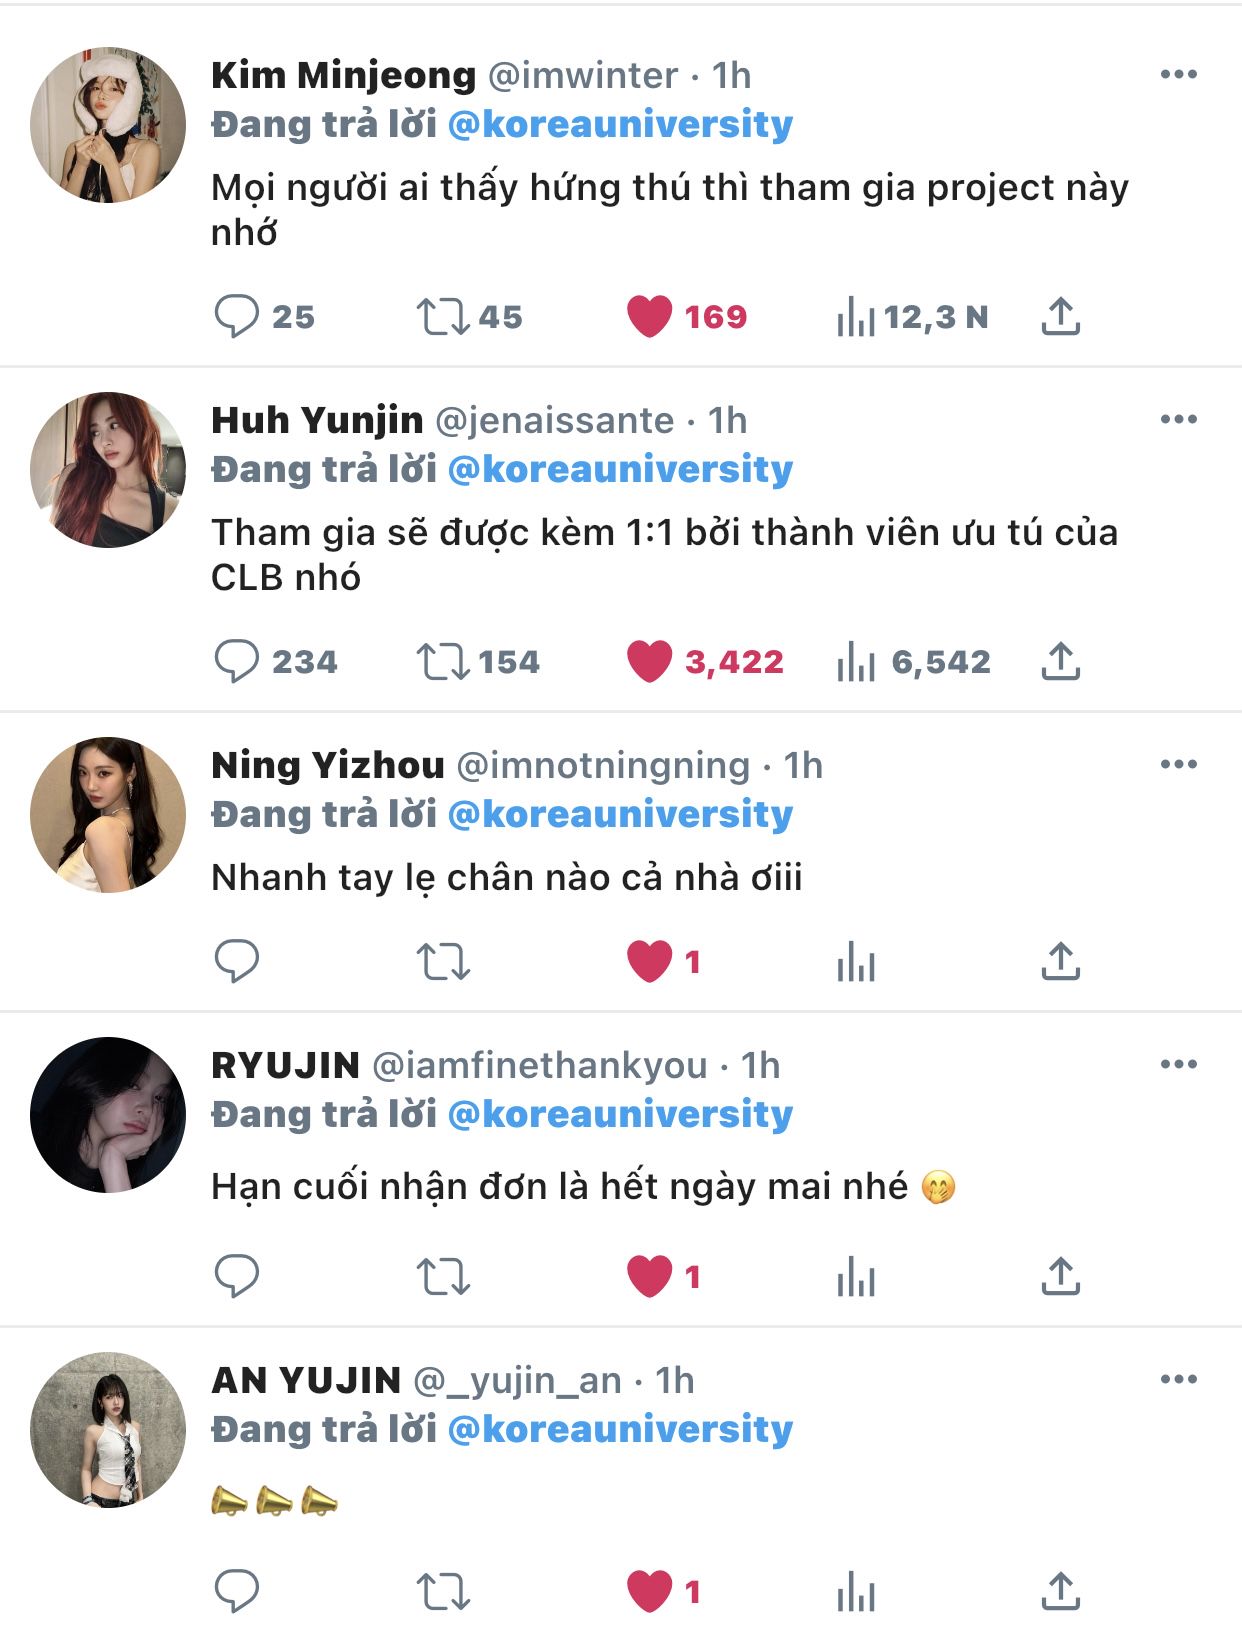Image resolution: width=1242 pixels, height=1635 pixels.
Task: Share Kim Minjeong's tweet
Action: coord(1061,317)
